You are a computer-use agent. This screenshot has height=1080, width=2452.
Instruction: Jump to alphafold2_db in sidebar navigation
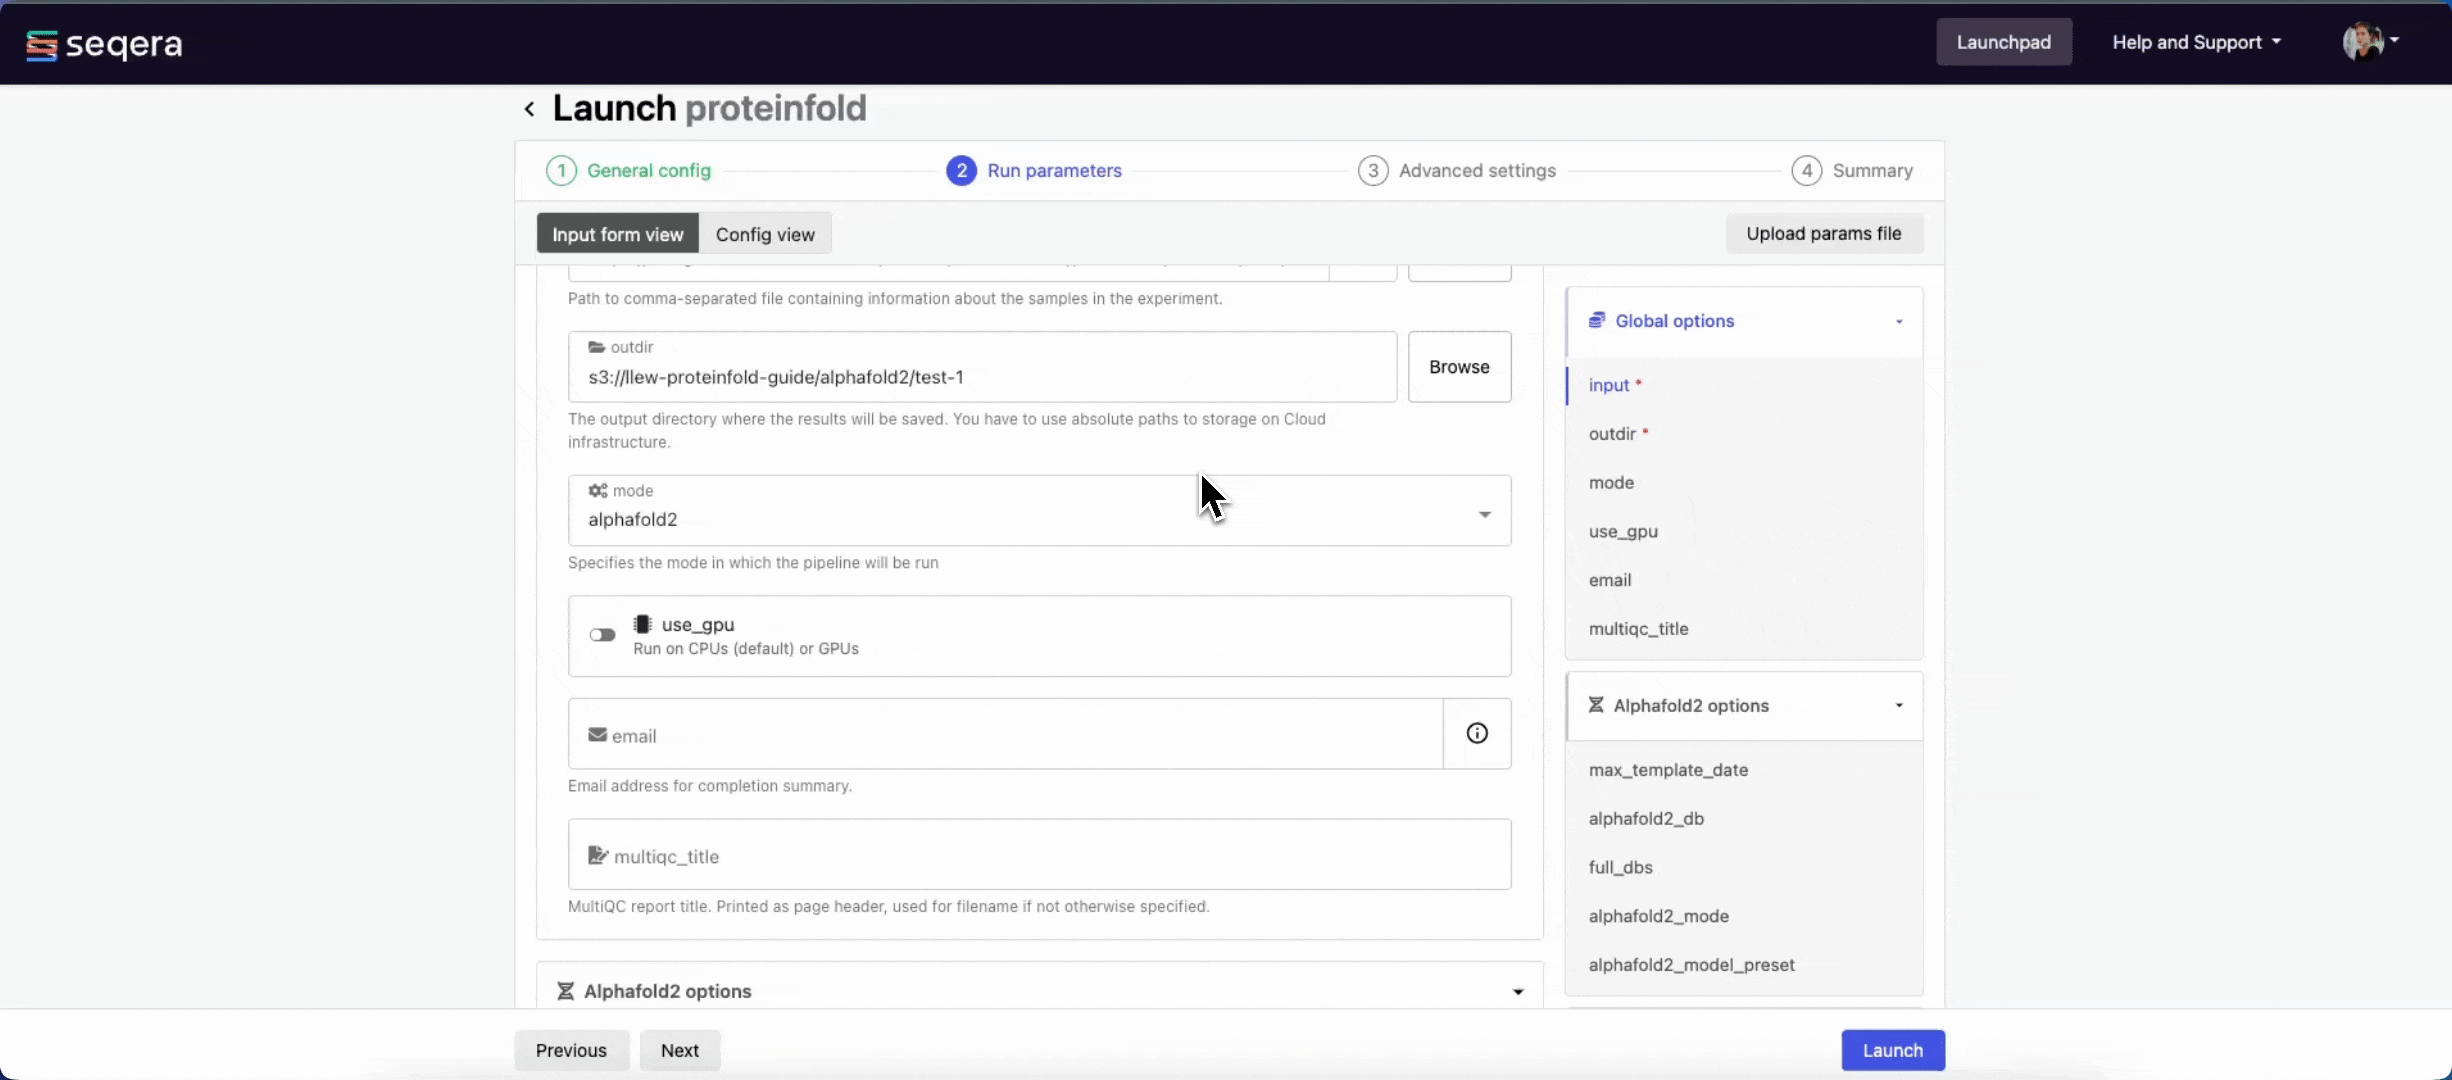tap(1646, 818)
